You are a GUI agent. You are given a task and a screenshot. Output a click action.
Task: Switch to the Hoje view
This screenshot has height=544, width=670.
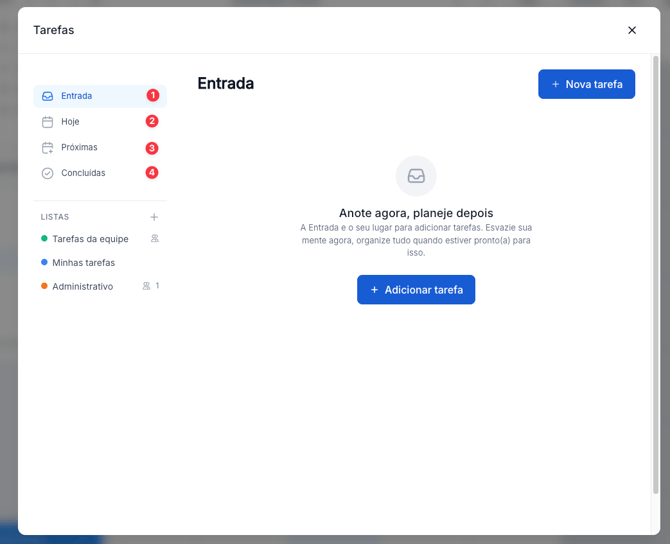(x=70, y=122)
